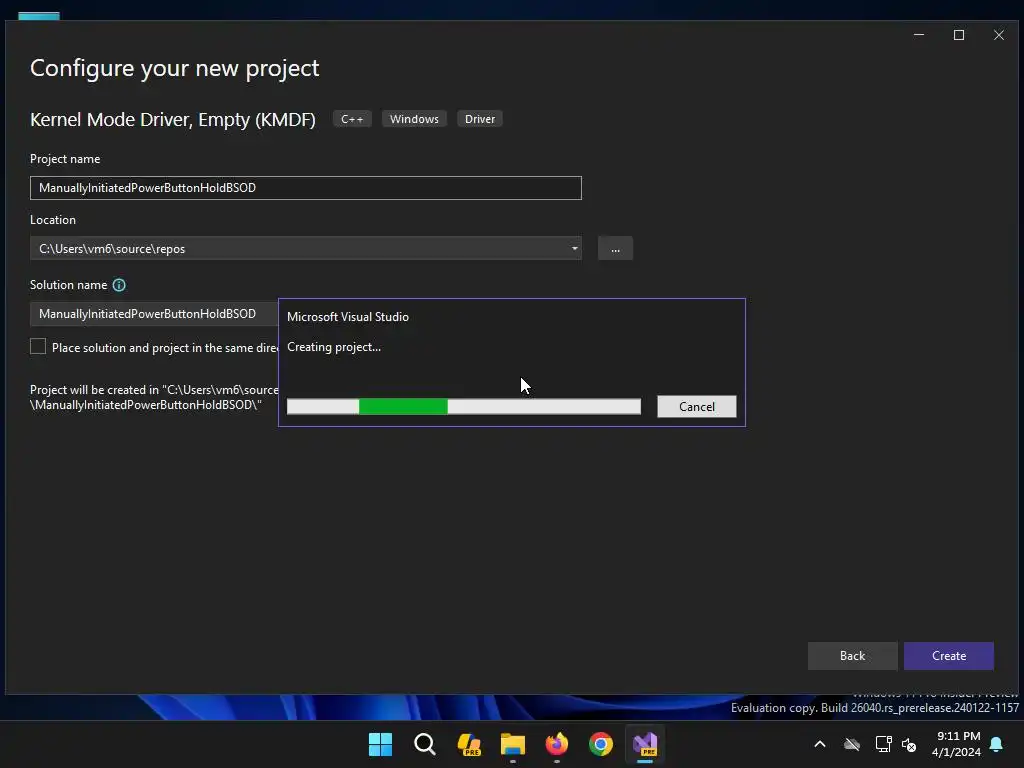
Task: Click the Windows tag
Action: [x=414, y=119]
